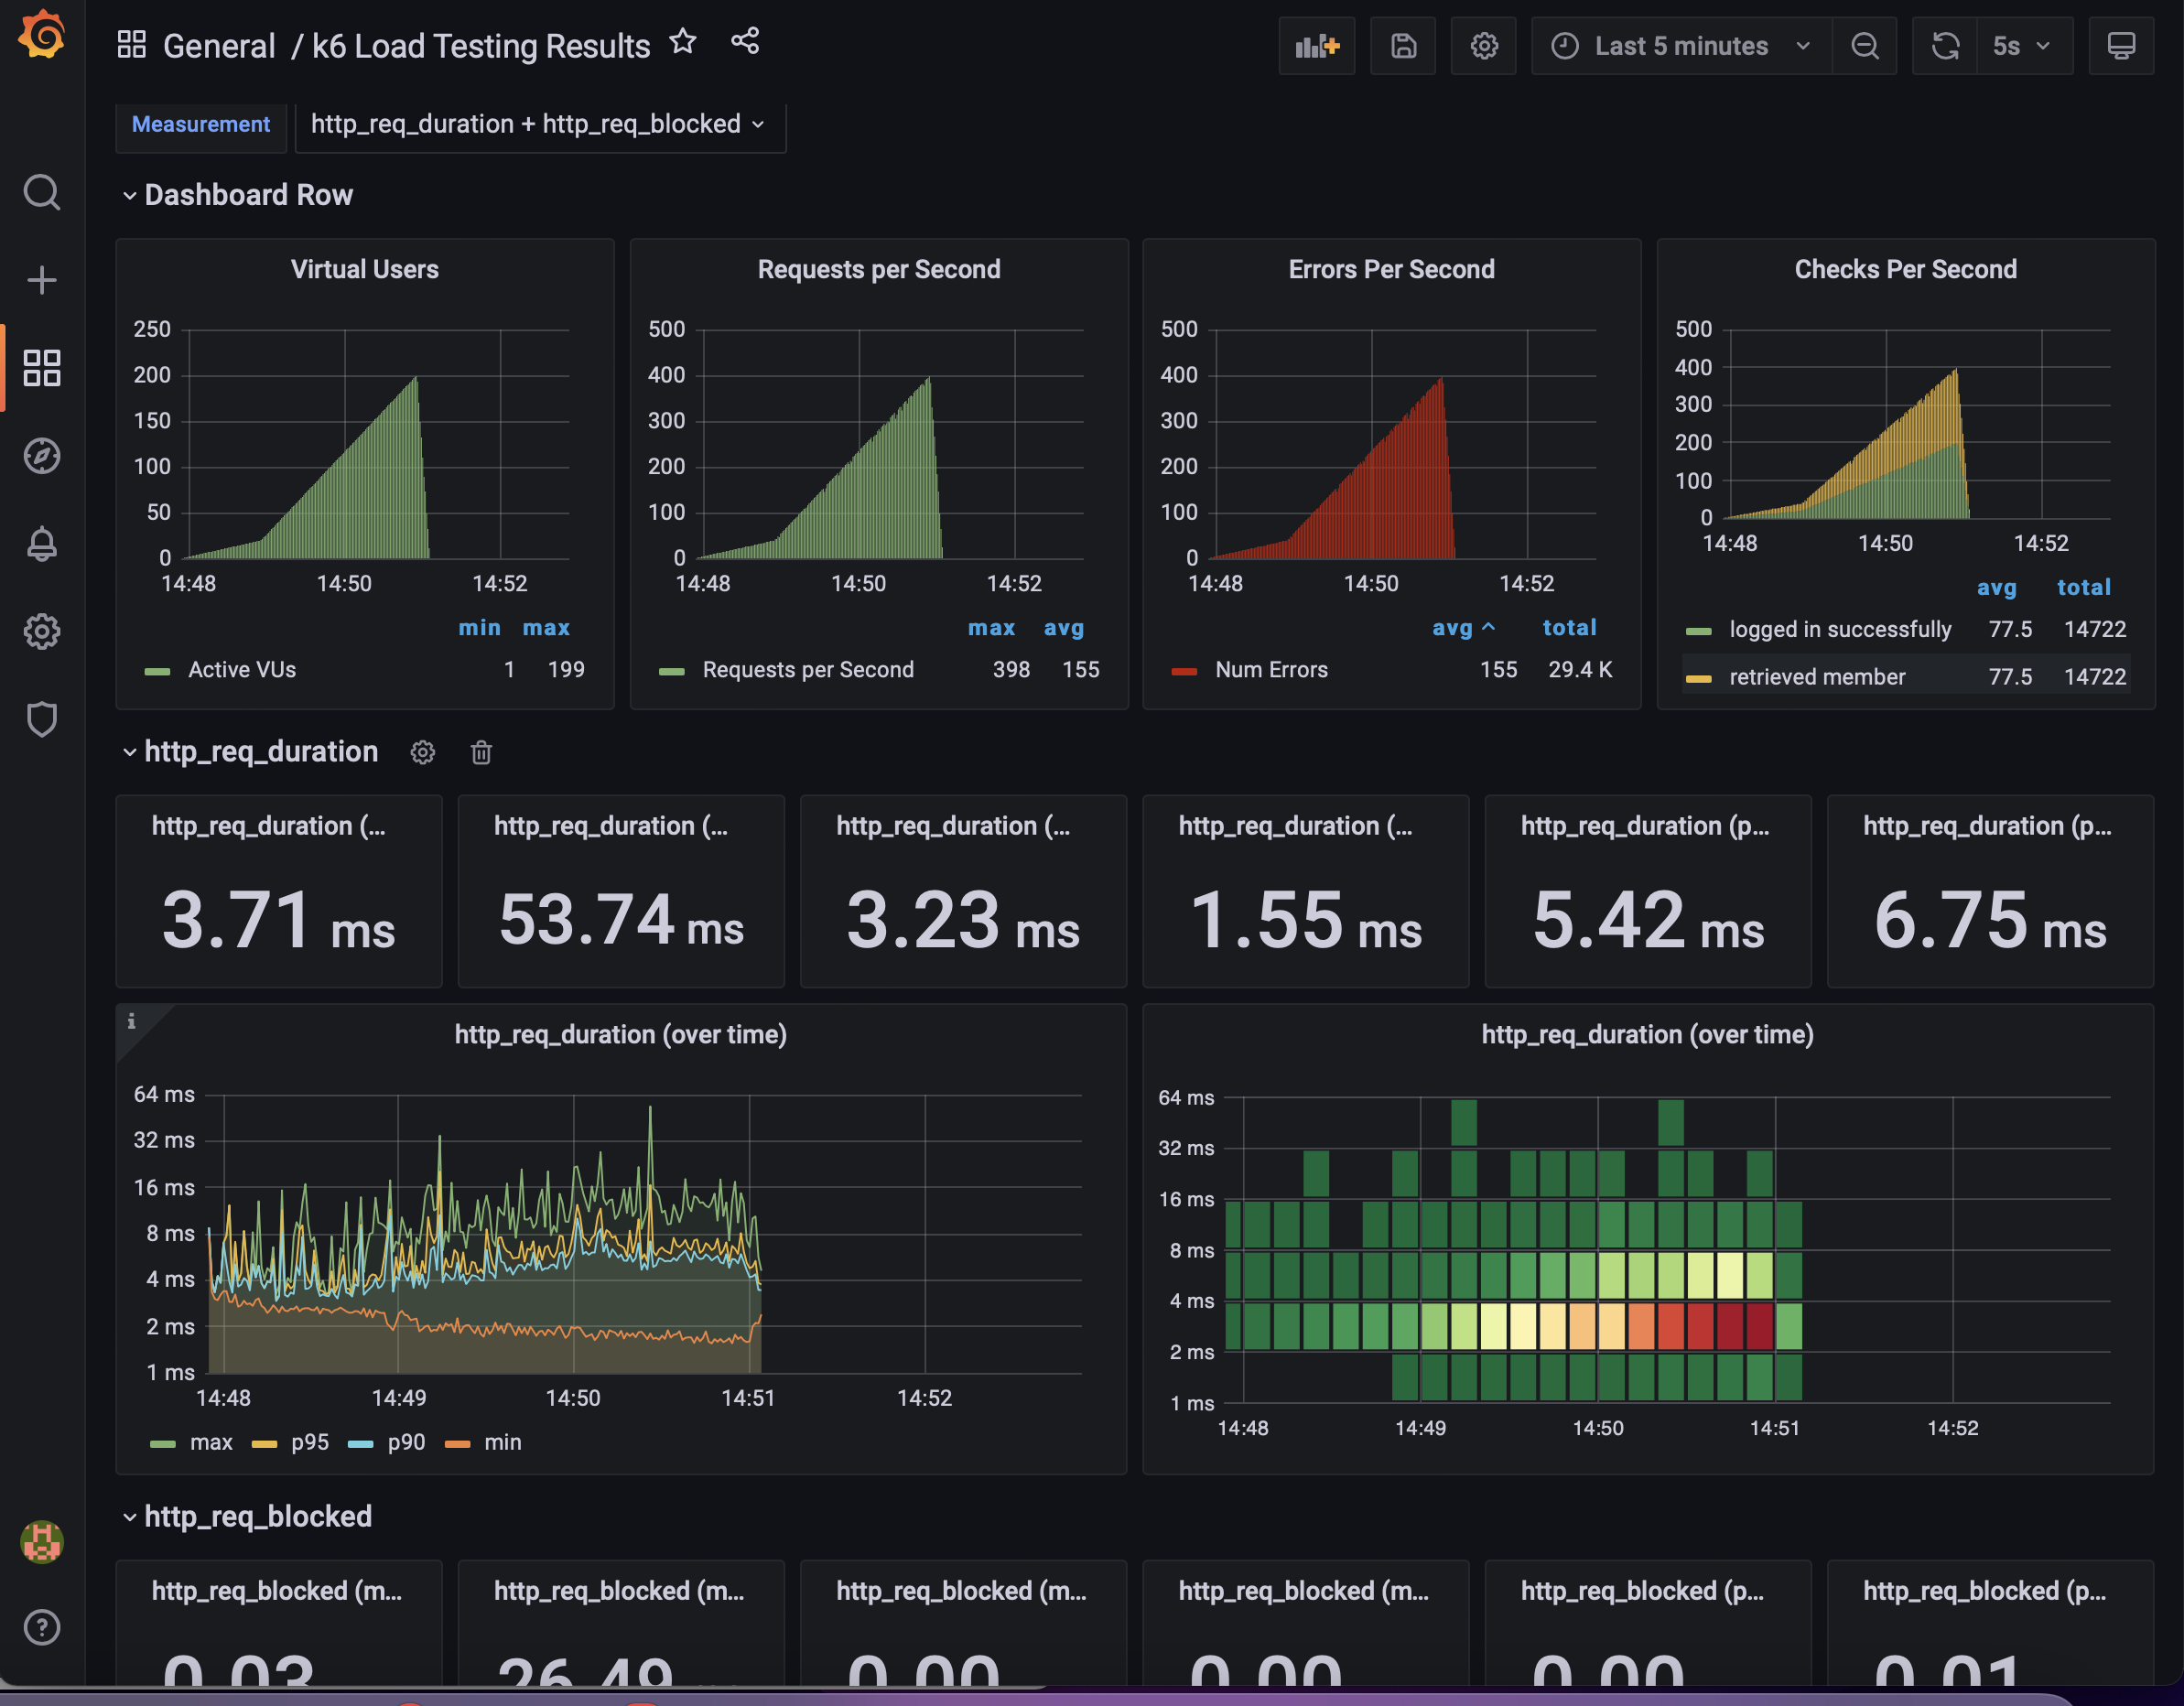2184x1706 pixels.
Task: Click the p95 yellow legend color swatch
Action: [x=264, y=1443]
